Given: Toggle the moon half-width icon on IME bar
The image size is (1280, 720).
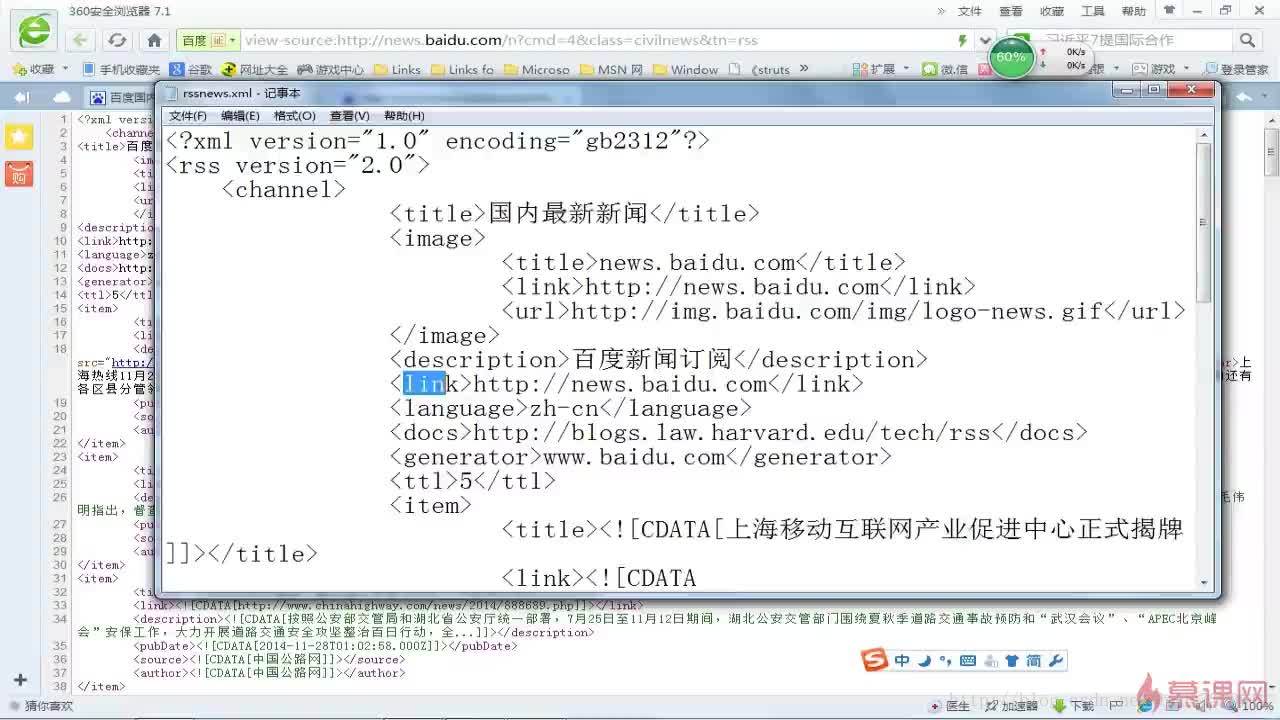Looking at the screenshot, I should click(x=925, y=660).
